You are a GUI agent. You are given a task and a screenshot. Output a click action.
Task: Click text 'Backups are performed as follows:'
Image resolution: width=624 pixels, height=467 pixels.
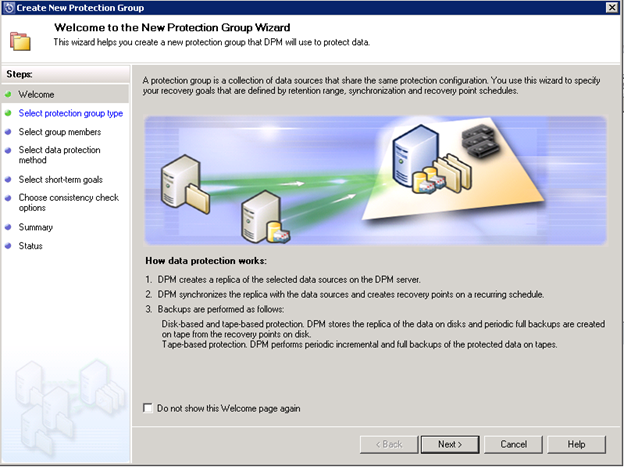pos(221,309)
